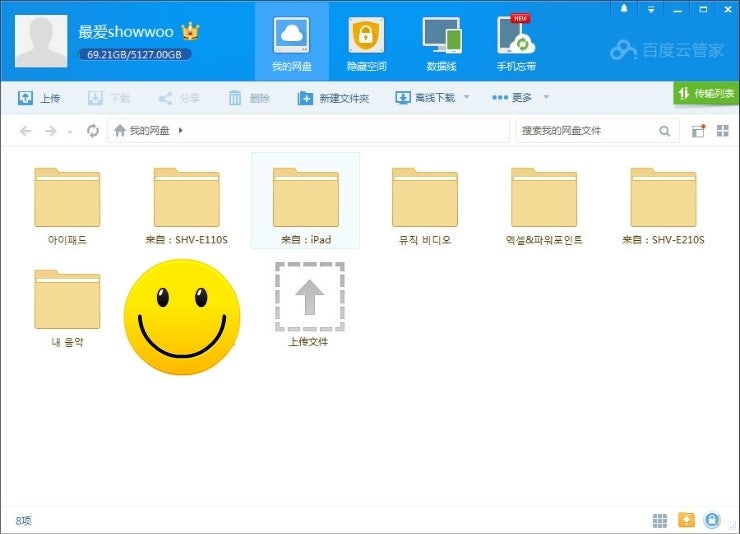The width and height of the screenshot is (740, 534).
Task: Click the 删除 delete button
Action: 249,98
